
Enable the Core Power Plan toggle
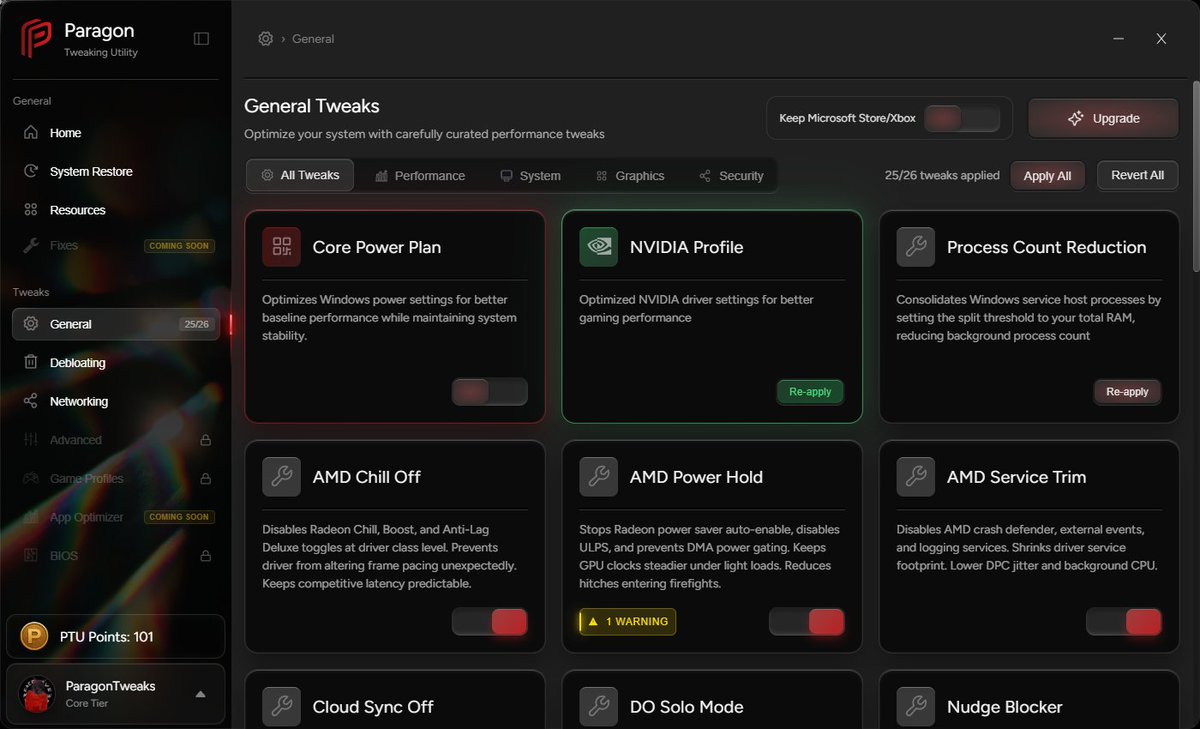tap(489, 392)
